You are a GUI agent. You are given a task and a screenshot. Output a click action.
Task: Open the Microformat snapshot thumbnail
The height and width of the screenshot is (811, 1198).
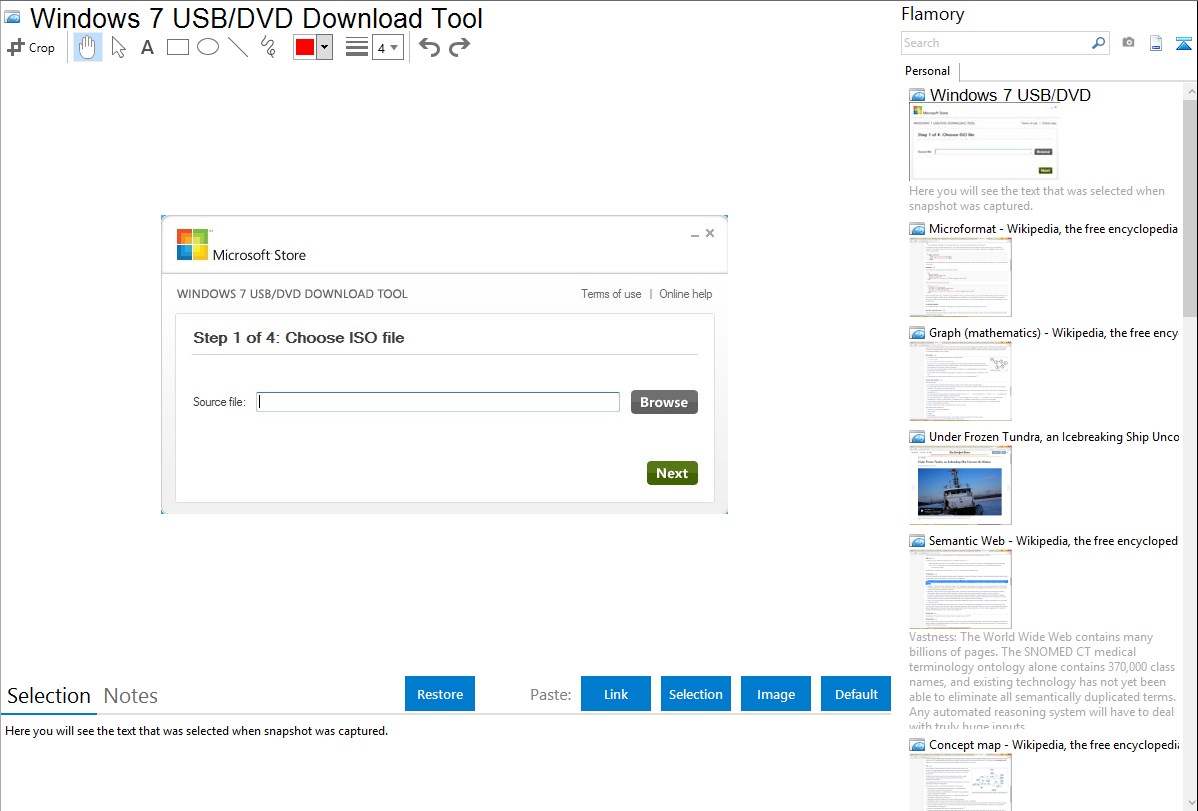[x=960, y=277]
